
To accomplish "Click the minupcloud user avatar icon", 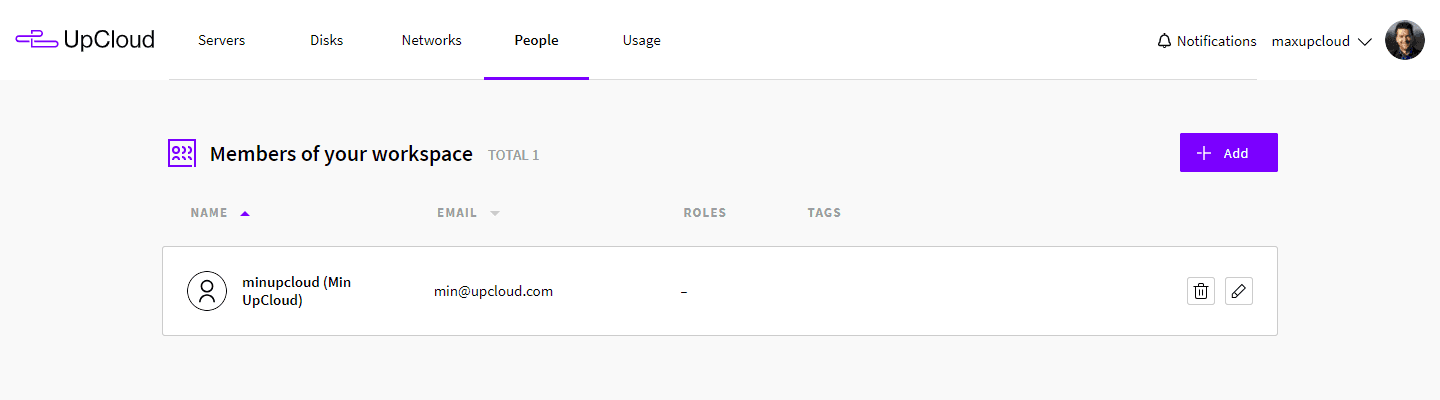I will [x=207, y=291].
